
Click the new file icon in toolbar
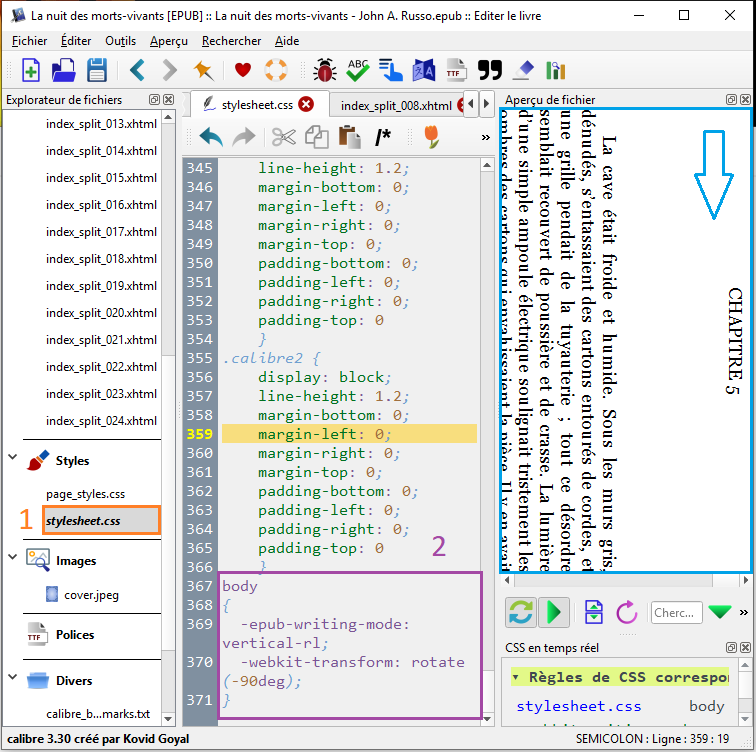[x=31, y=70]
